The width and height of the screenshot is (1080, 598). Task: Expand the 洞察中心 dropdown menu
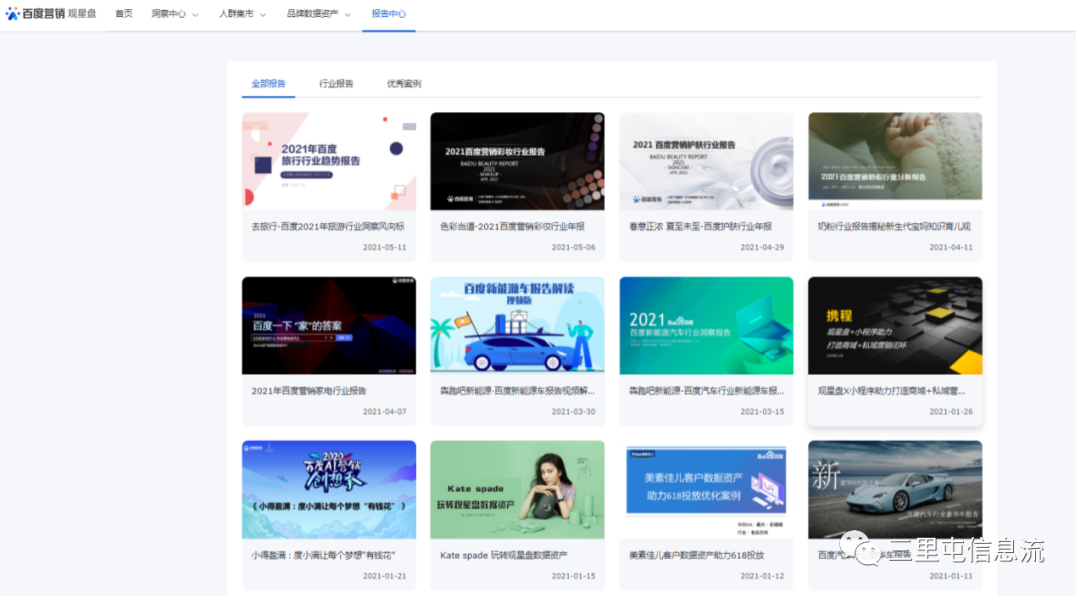point(174,14)
